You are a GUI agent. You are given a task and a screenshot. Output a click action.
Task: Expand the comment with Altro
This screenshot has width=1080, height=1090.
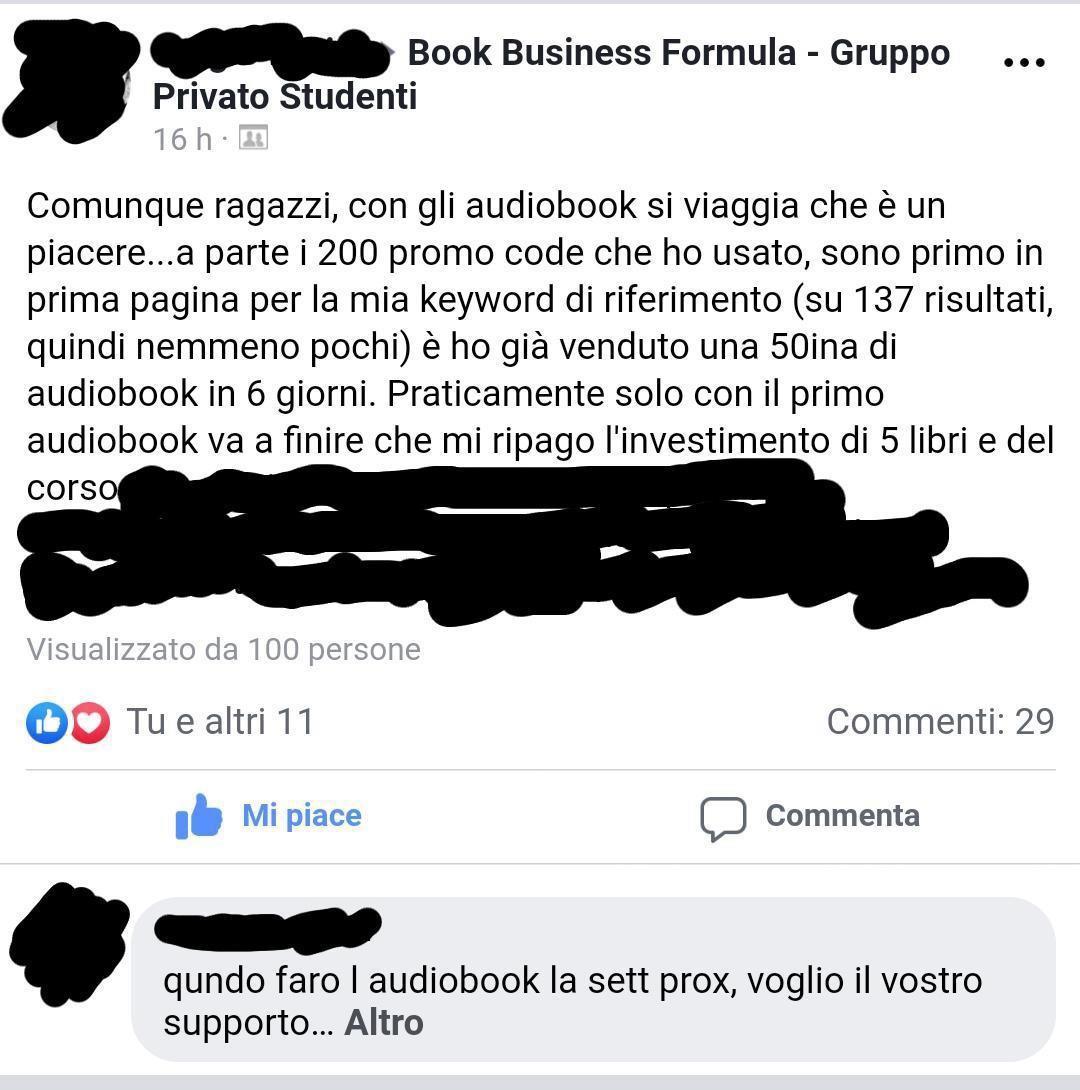[384, 1023]
